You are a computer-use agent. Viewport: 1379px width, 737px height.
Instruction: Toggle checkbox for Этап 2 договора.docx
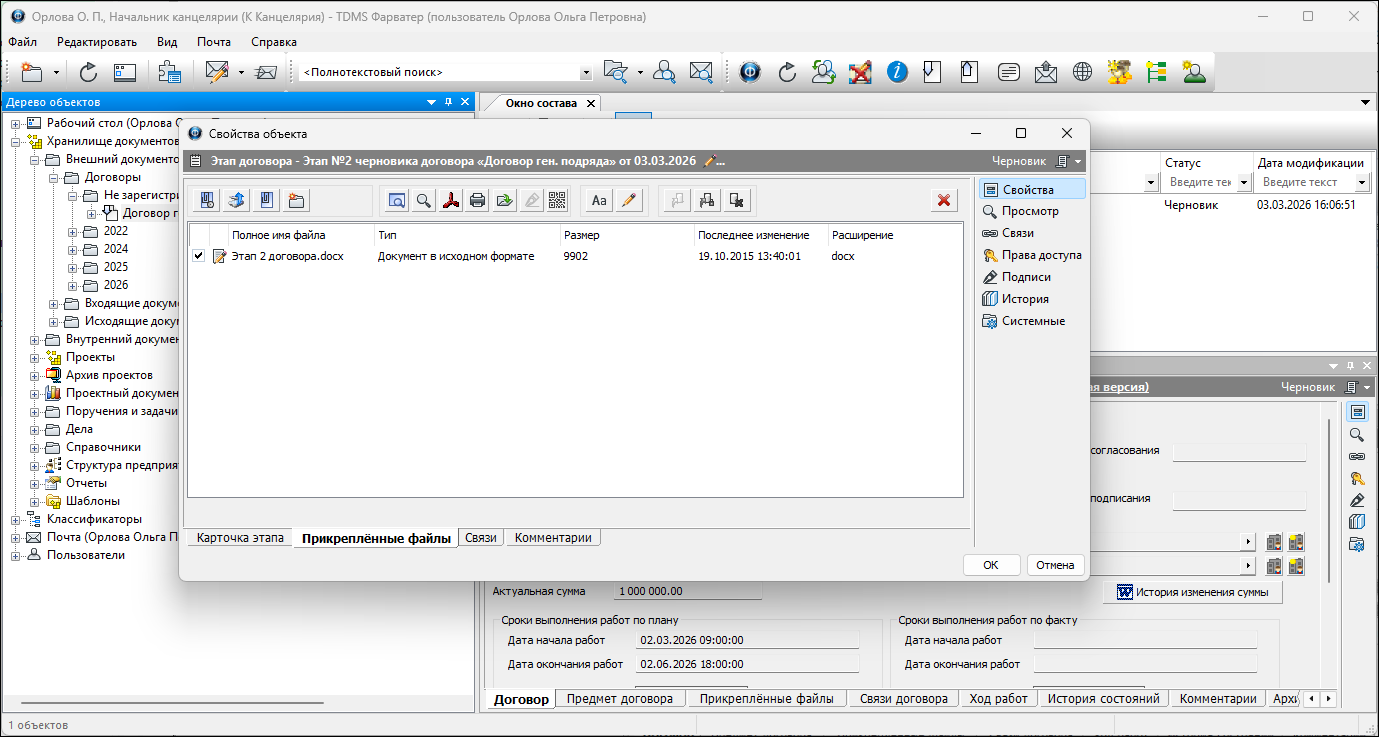pos(198,256)
